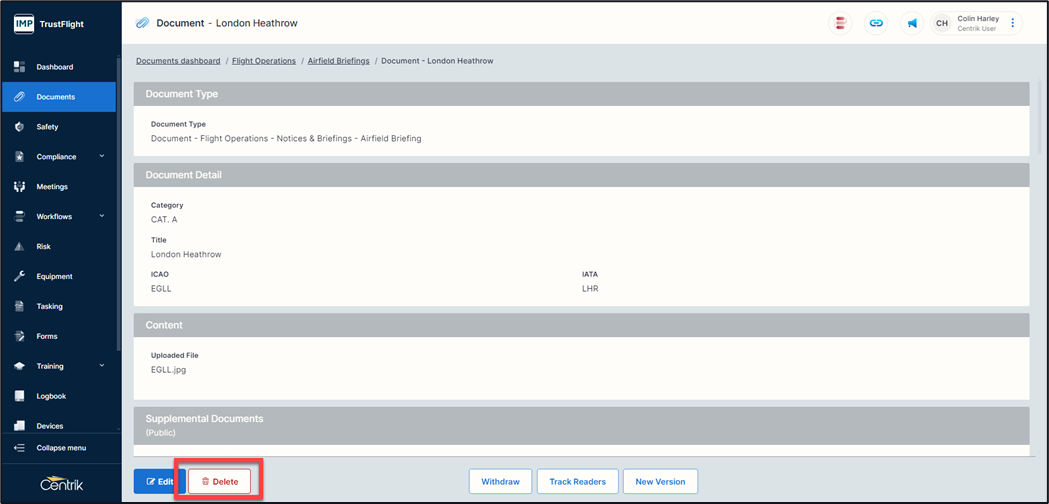Click the Edit button
The width and height of the screenshot is (1049, 504).
(160, 481)
